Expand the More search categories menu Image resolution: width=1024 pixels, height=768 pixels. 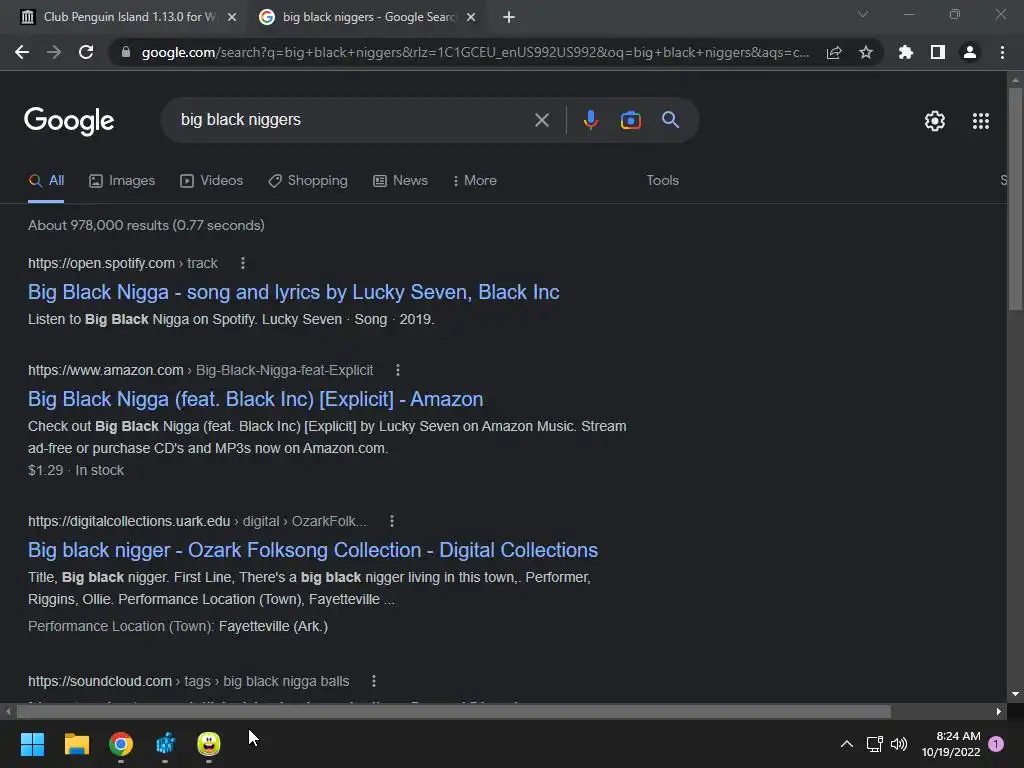pyautogui.click(x=474, y=180)
